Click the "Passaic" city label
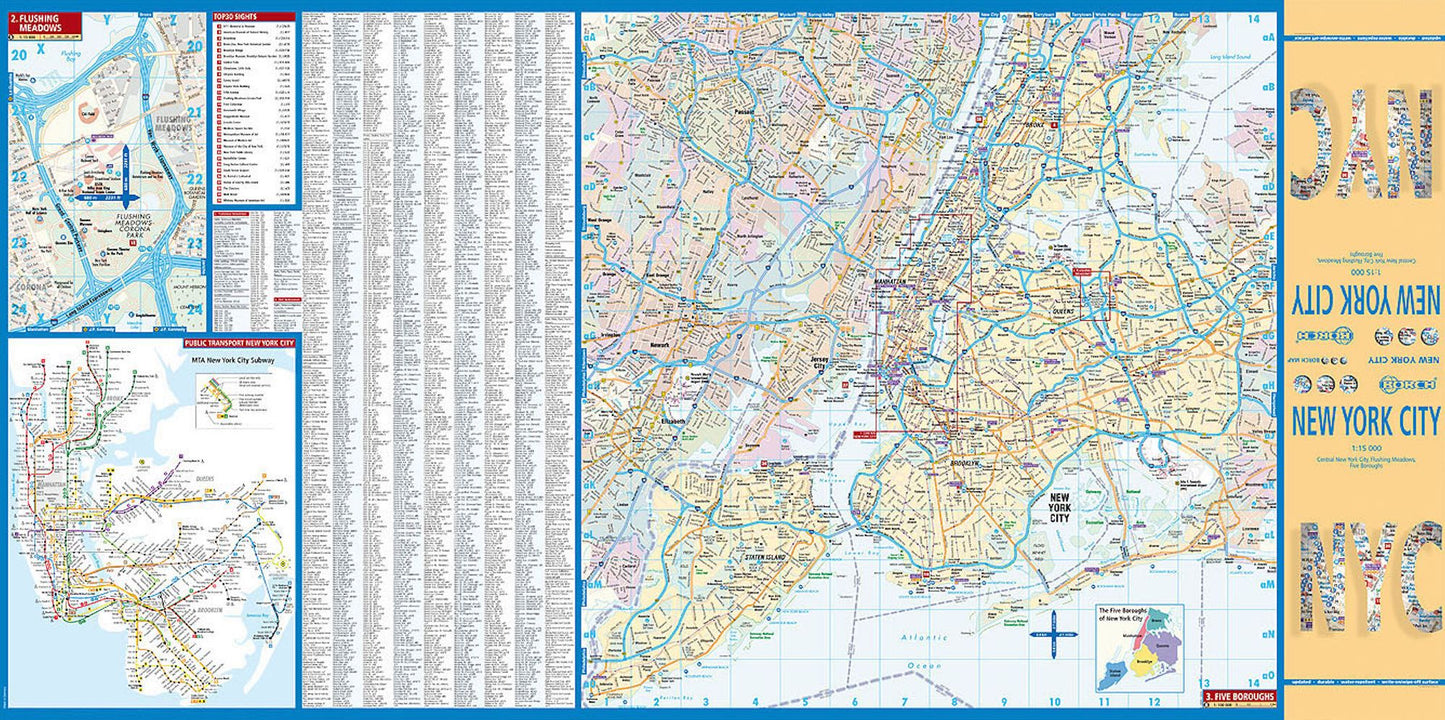The image size is (1445, 720). click(744, 112)
